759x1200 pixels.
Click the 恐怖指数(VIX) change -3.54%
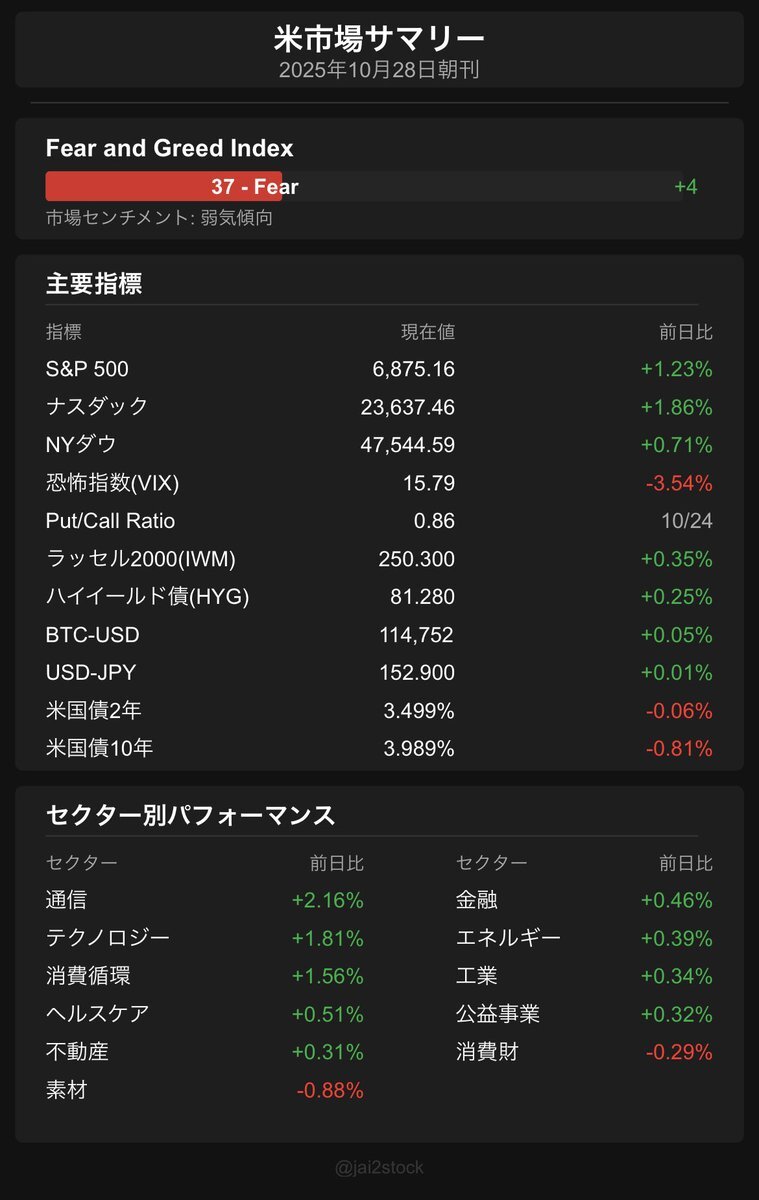[678, 483]
